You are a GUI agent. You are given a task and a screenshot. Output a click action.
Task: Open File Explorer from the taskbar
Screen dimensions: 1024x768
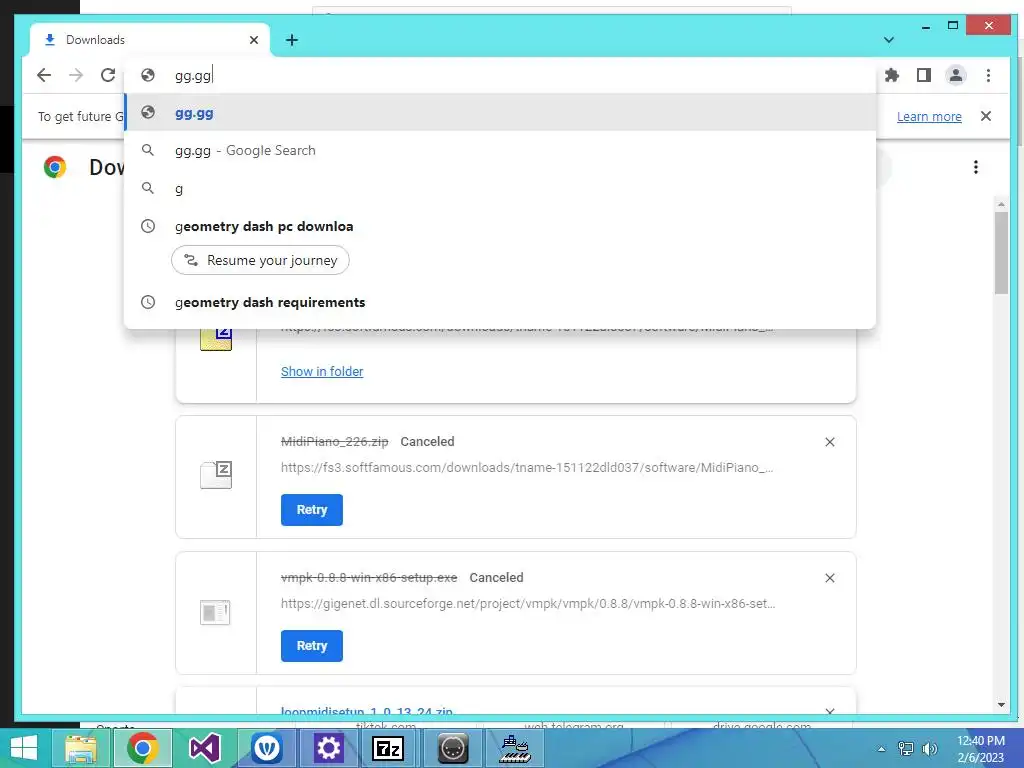click(x=81, y=748)
